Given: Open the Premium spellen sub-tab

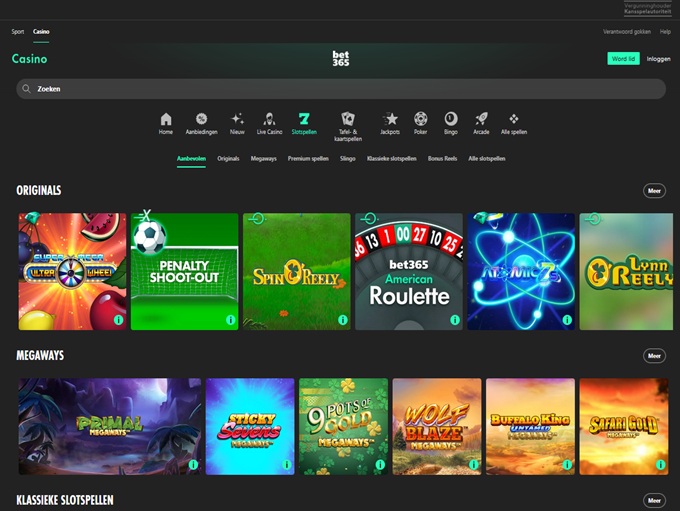Looking at the screenshot, I should [308, 159].
